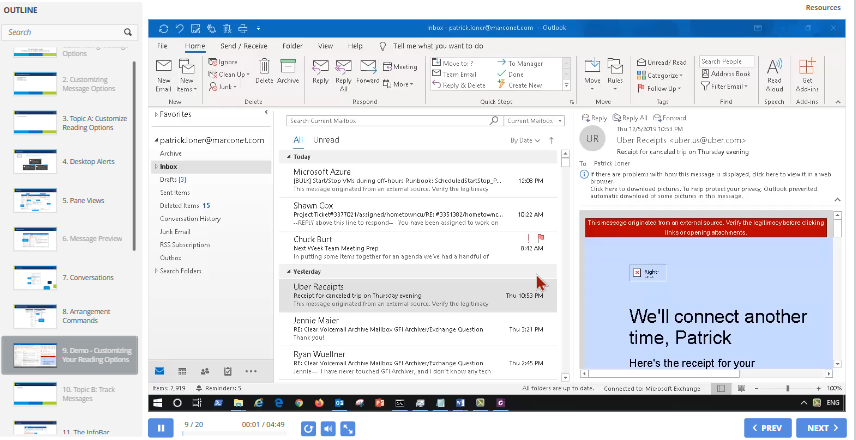856x440 pixels.
Task: Open the Resources link
Action: point(823,8)
